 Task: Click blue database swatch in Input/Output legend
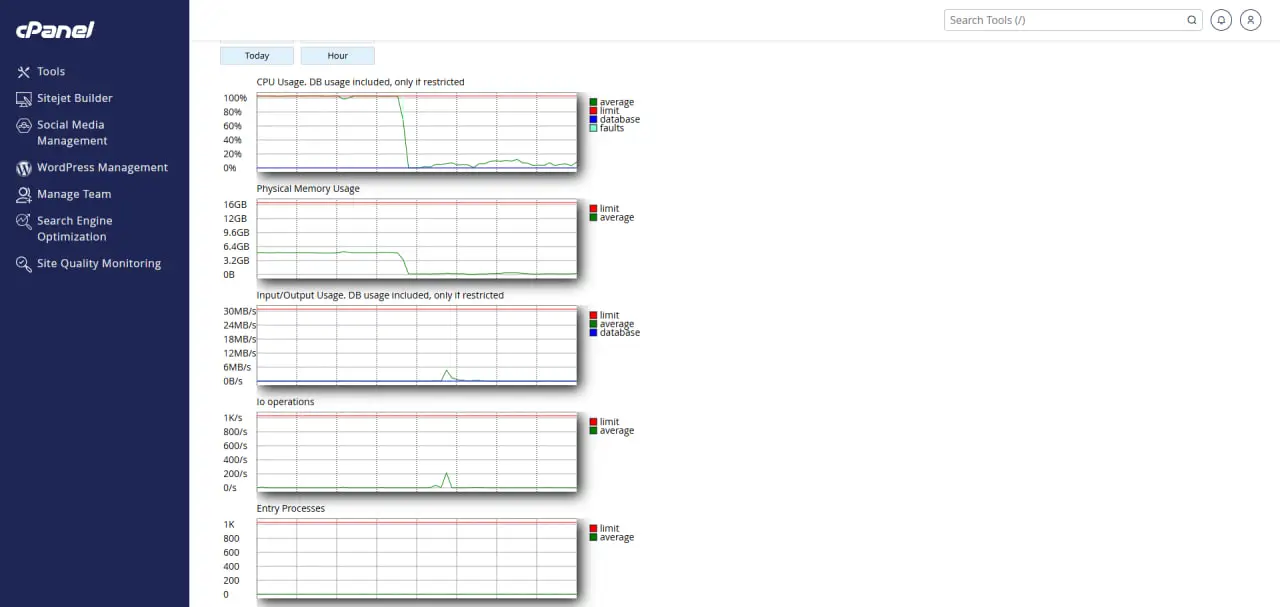[x=593, y=333]
